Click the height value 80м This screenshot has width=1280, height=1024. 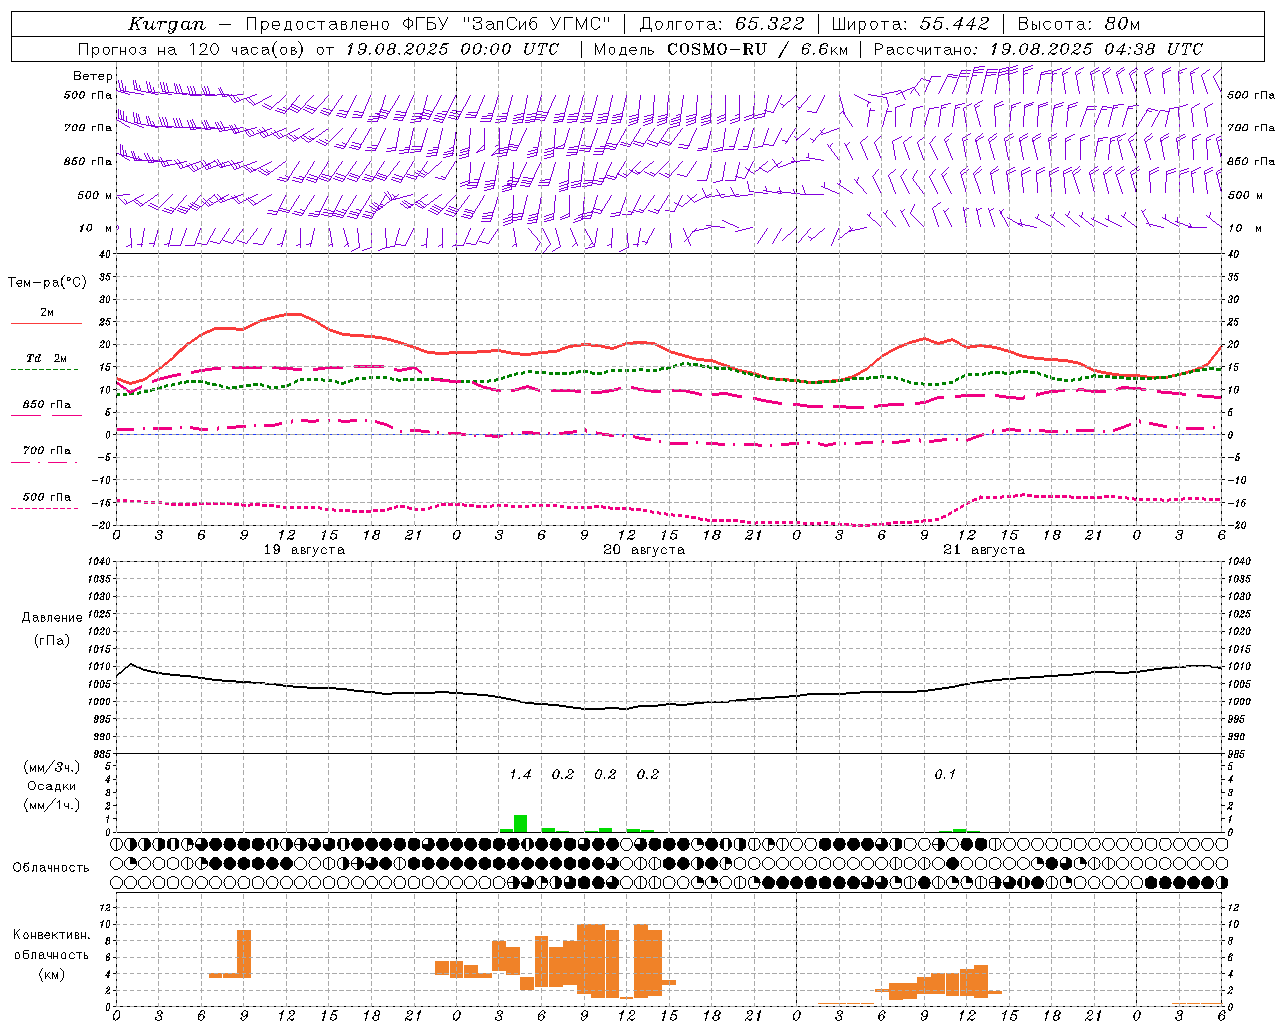coord(1123,24)
